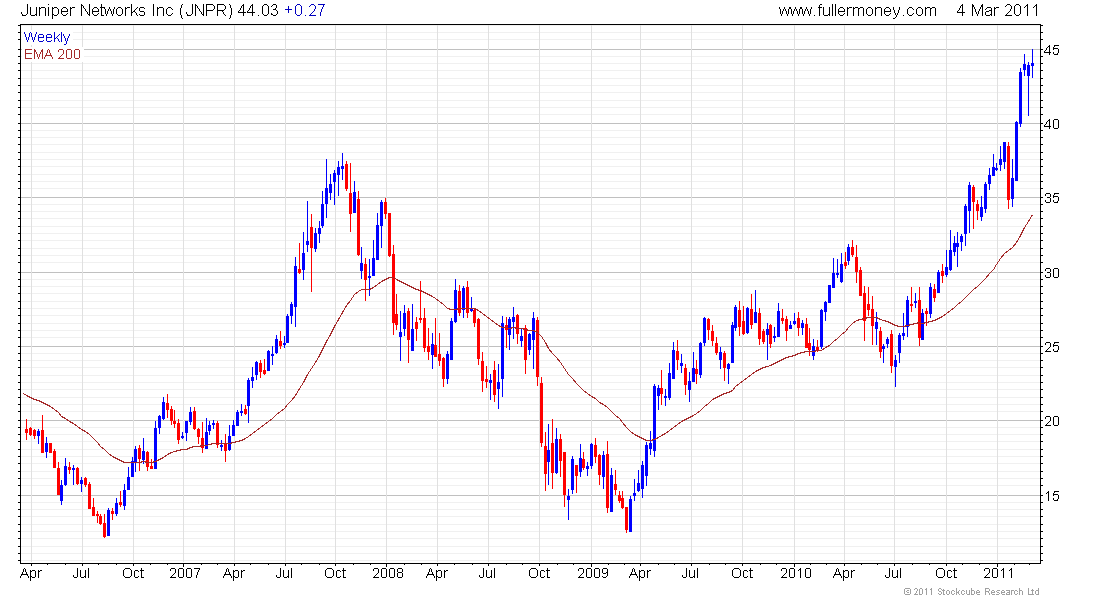Click the 4 Mar 2011 date

pos(997,11)
